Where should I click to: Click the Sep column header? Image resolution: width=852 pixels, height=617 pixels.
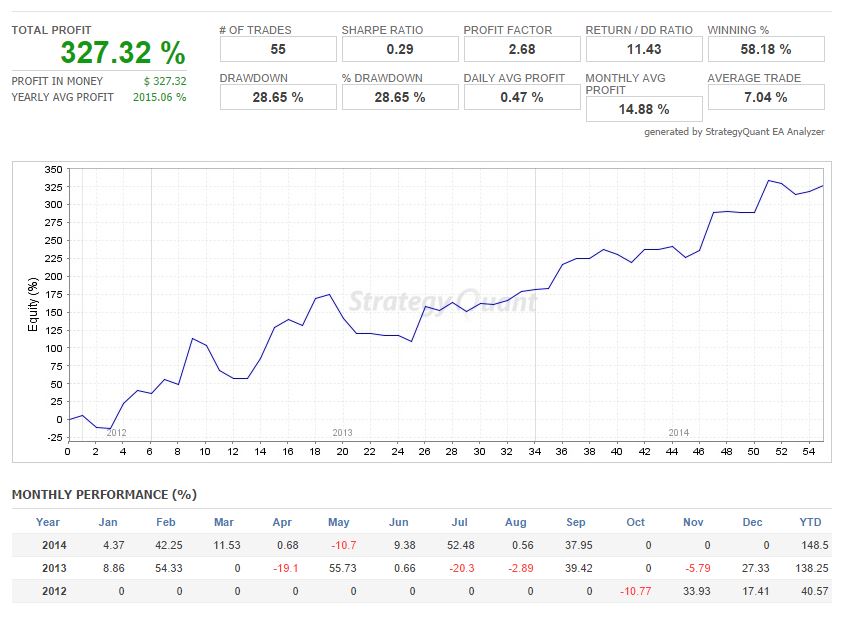(576, 522)
